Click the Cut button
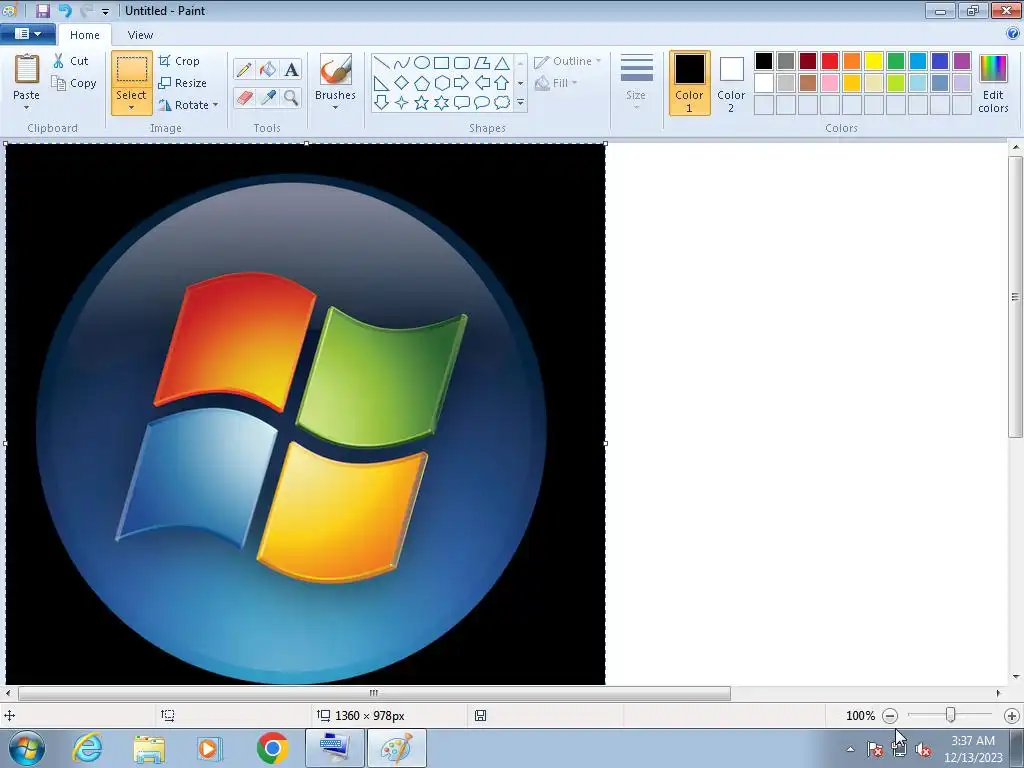Viewport: 1024px width, 768px height. tap(71, 61)
